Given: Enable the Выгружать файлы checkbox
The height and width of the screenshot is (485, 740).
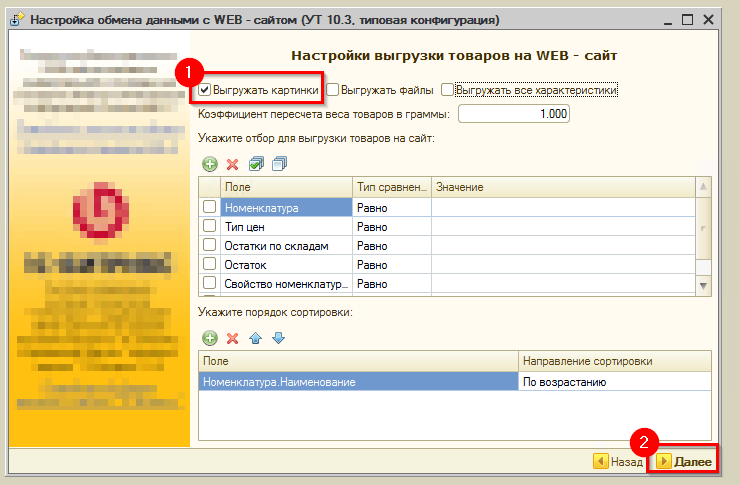Looking at the screenshot, I should point(333,91).
